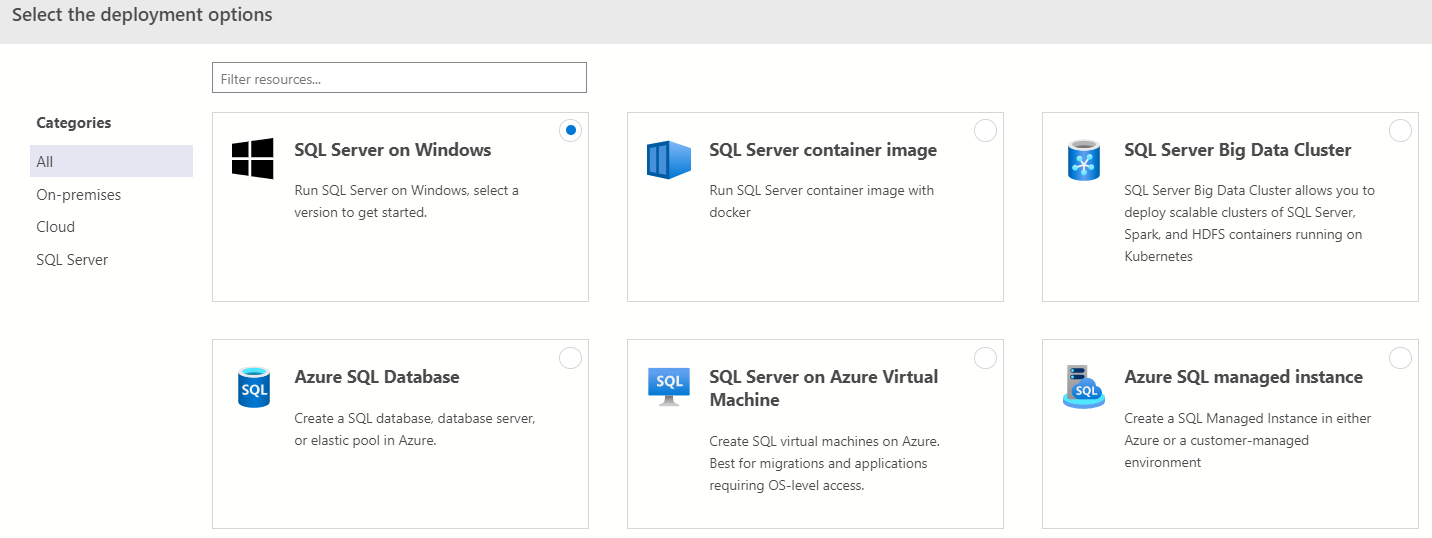This screenshot has width=1432, height=538.
Task: Filter by the On-premises category
Action: 78,195
